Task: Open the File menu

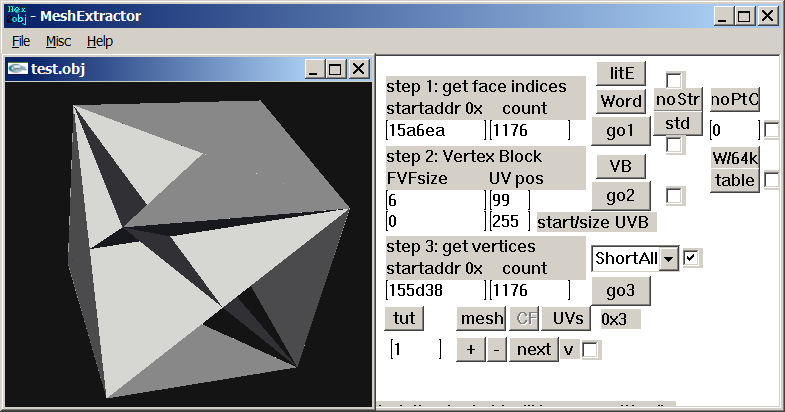Action: (x=21, y=41)
